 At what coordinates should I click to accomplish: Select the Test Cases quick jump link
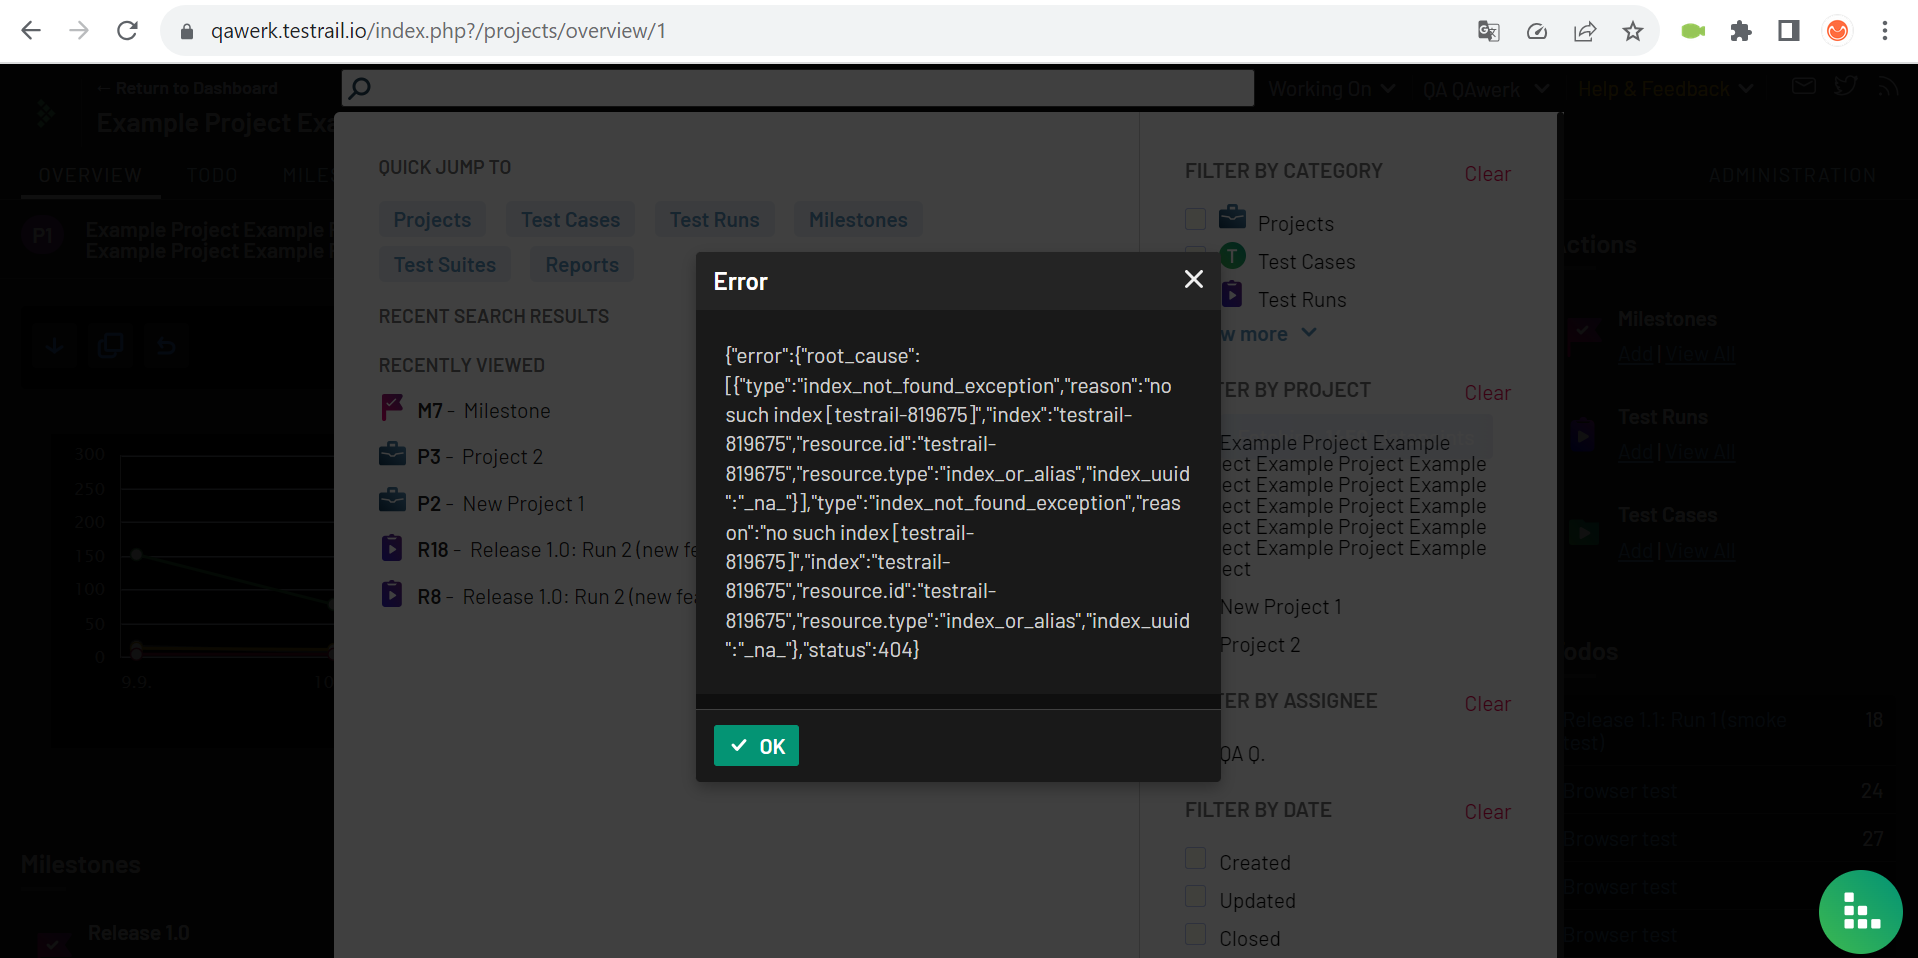click(x=570, y=220)
